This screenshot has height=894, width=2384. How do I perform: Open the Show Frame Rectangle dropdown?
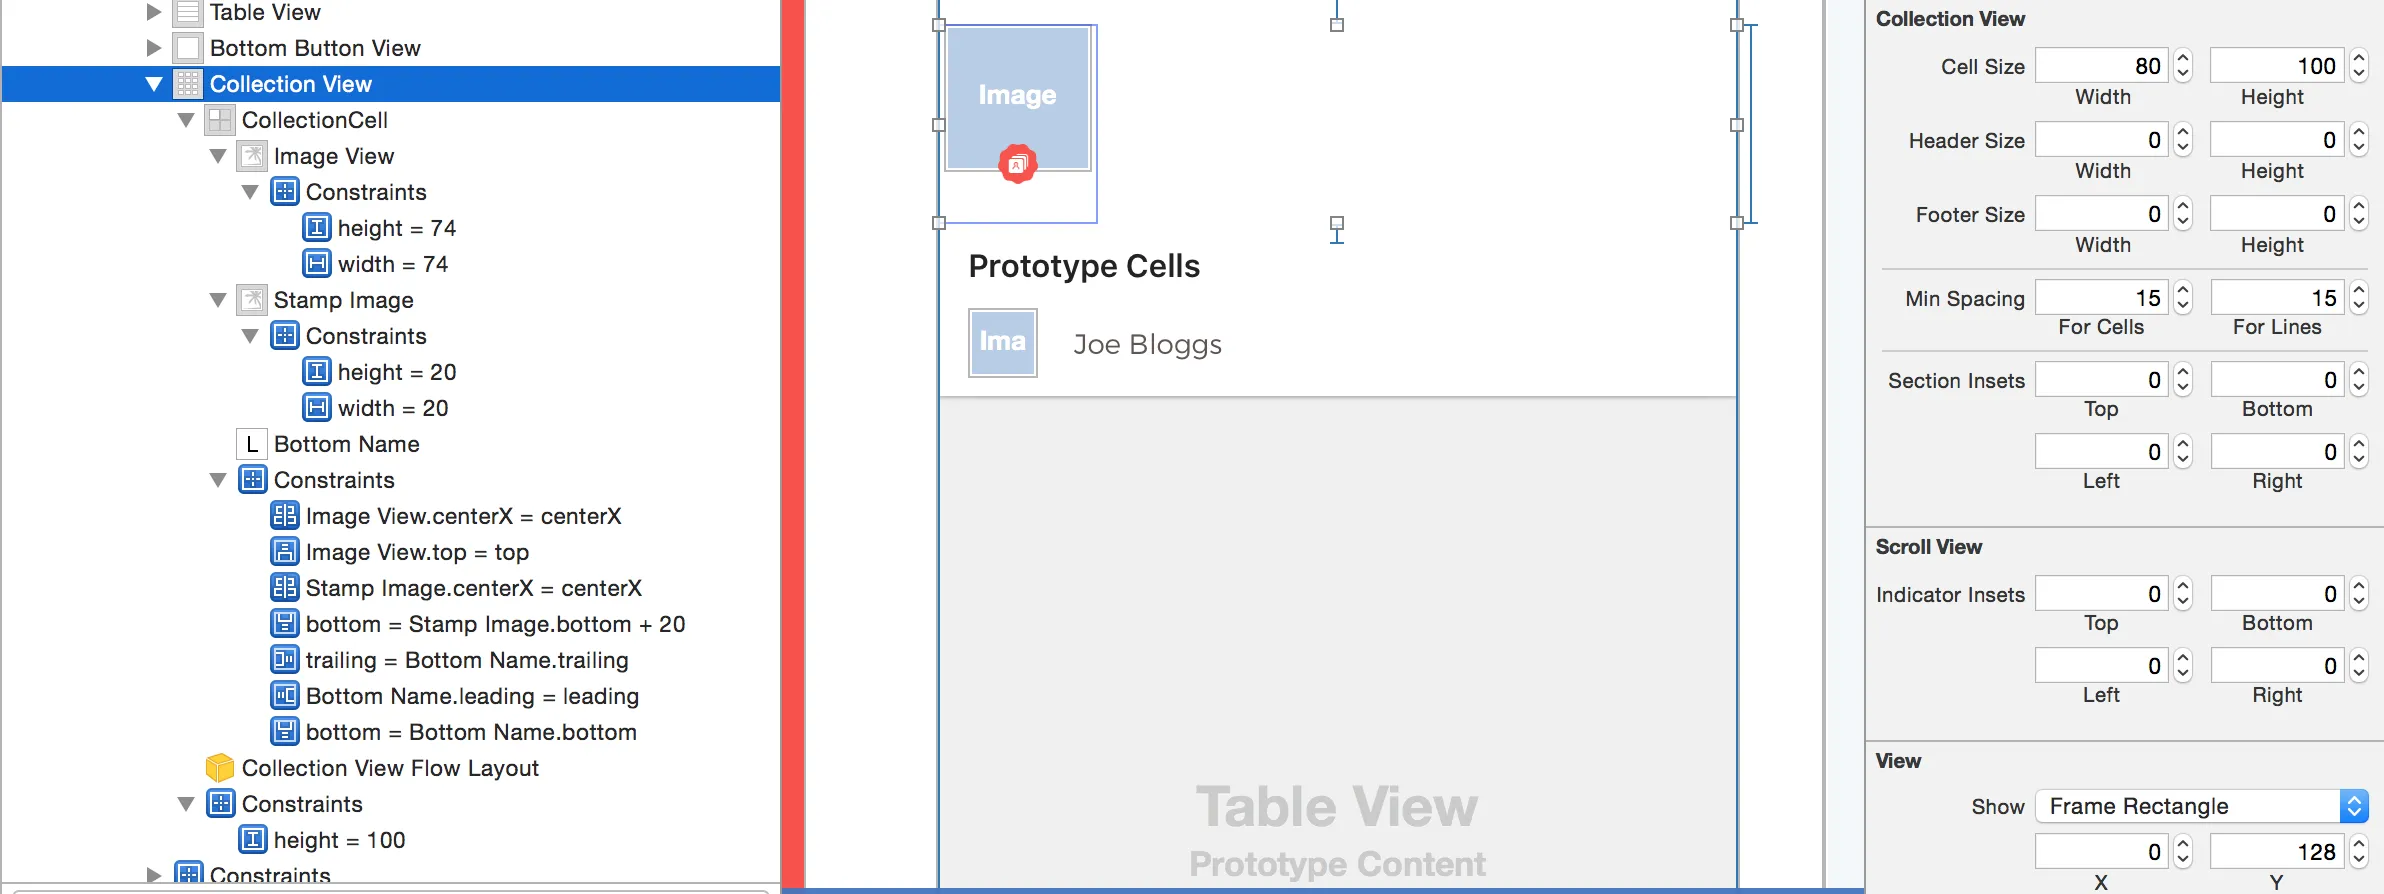(x=2354, y=806)
